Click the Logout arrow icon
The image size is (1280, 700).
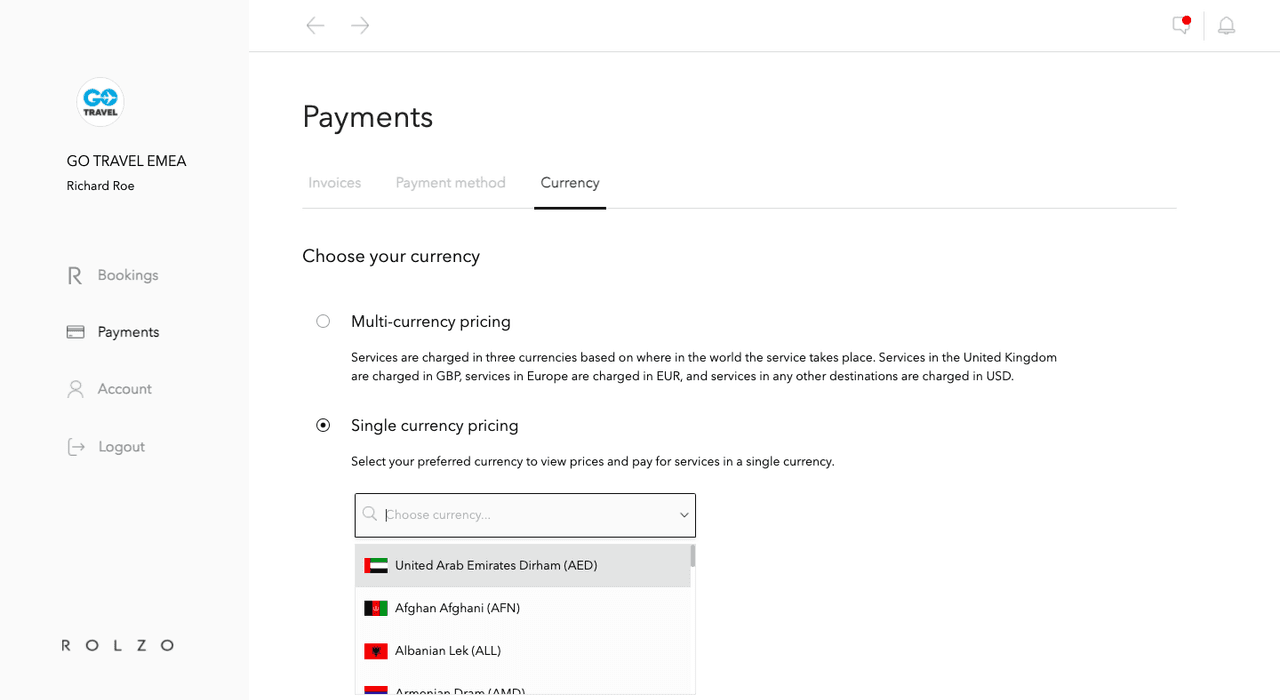pos(76,447)
